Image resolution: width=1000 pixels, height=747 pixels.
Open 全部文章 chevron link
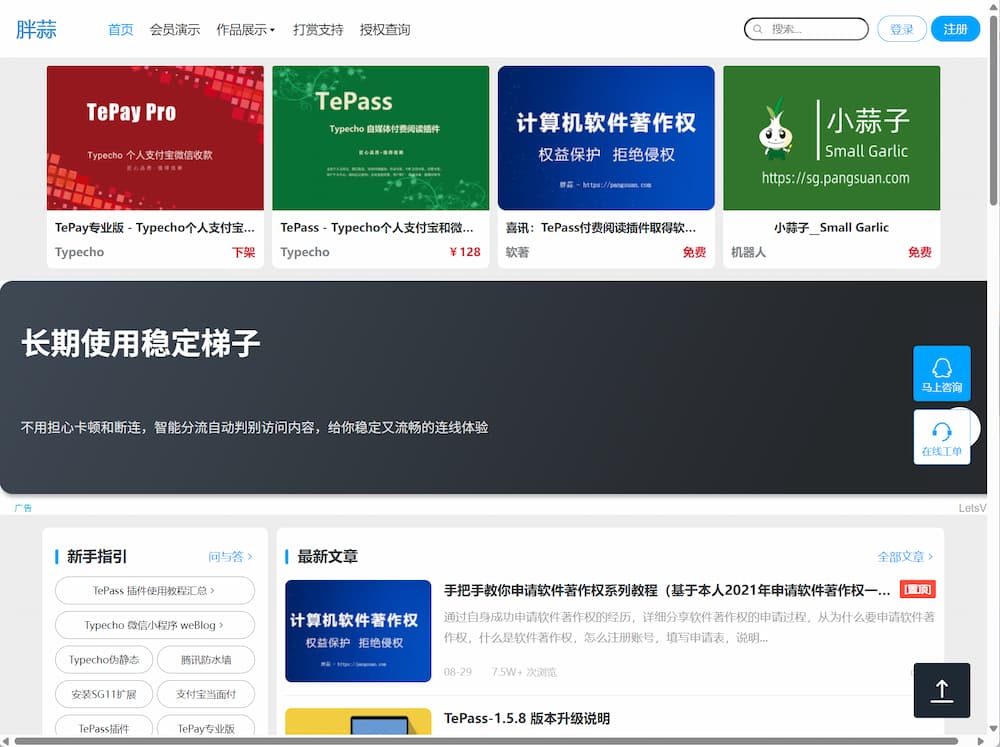tap(904, 556)
